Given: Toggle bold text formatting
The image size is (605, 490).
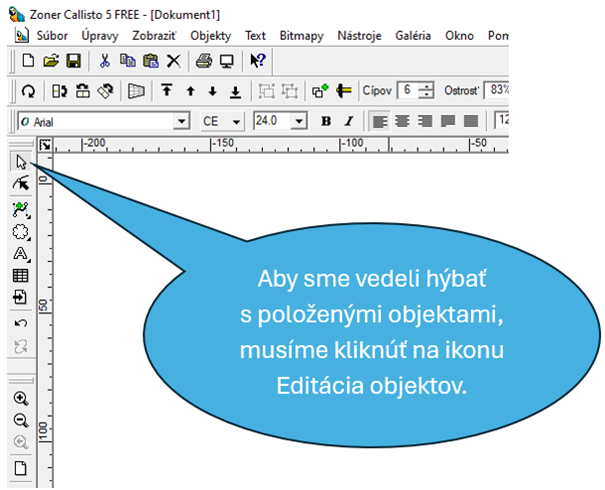Looking at the screenshot, I should pos(326,121).
